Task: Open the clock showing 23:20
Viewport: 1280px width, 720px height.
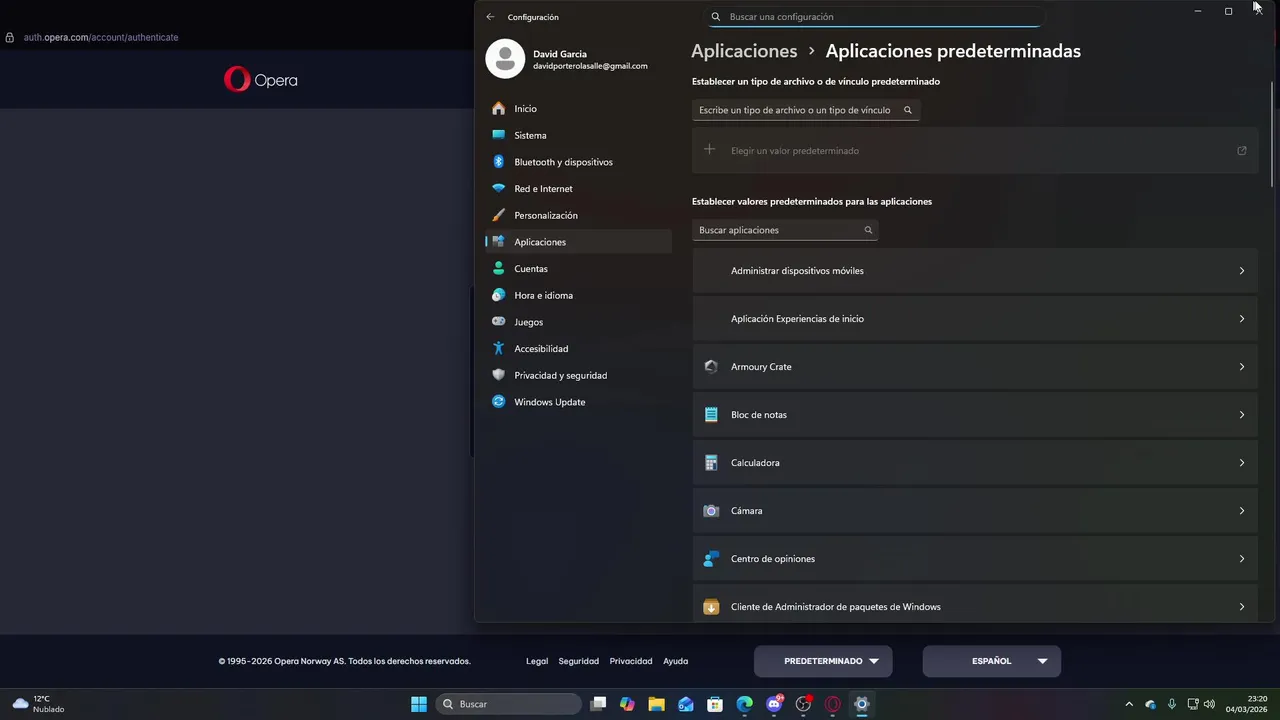Action: [x=1246, y=704]
